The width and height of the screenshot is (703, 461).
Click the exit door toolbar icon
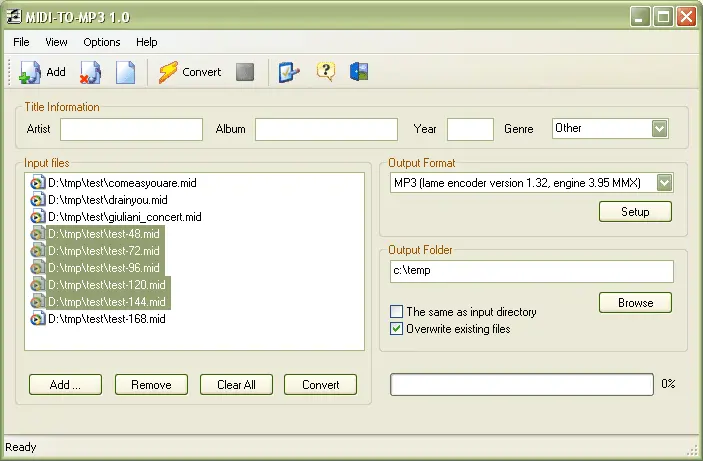359,72
